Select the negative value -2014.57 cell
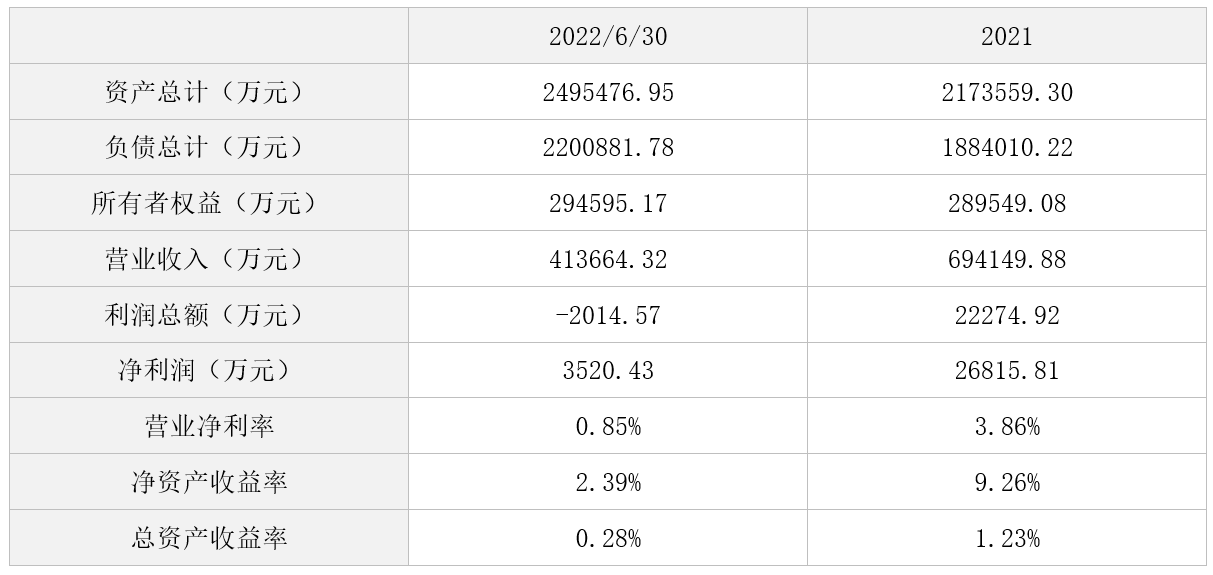The height and width of the screenshot is (575, 1213). (608, 315)
